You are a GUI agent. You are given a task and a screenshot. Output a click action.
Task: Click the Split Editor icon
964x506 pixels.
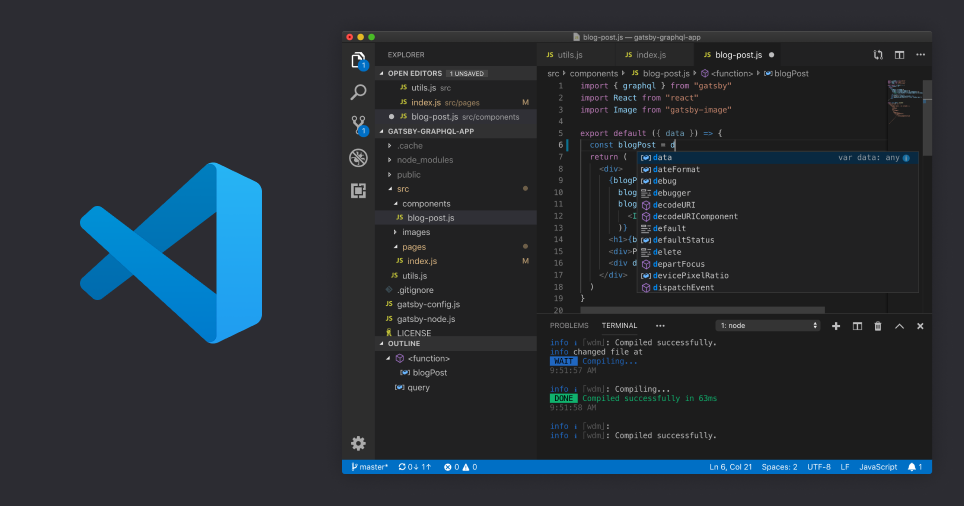(899, 55)
